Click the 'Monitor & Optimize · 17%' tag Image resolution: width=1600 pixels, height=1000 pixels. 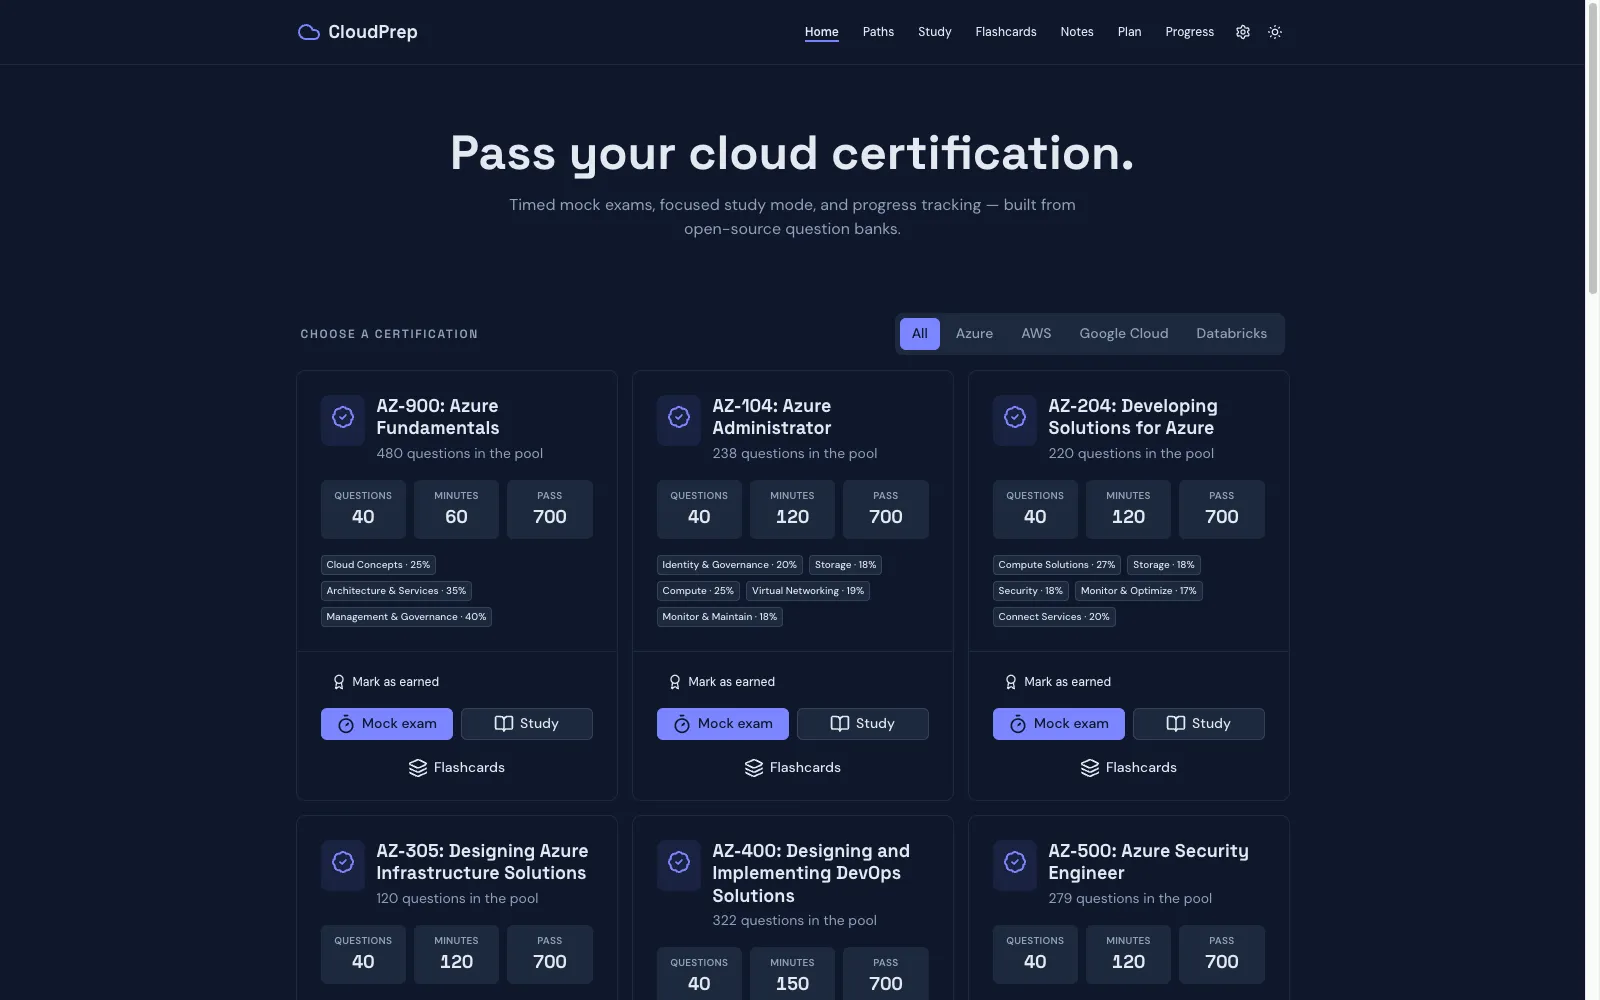pos(1139,591)
